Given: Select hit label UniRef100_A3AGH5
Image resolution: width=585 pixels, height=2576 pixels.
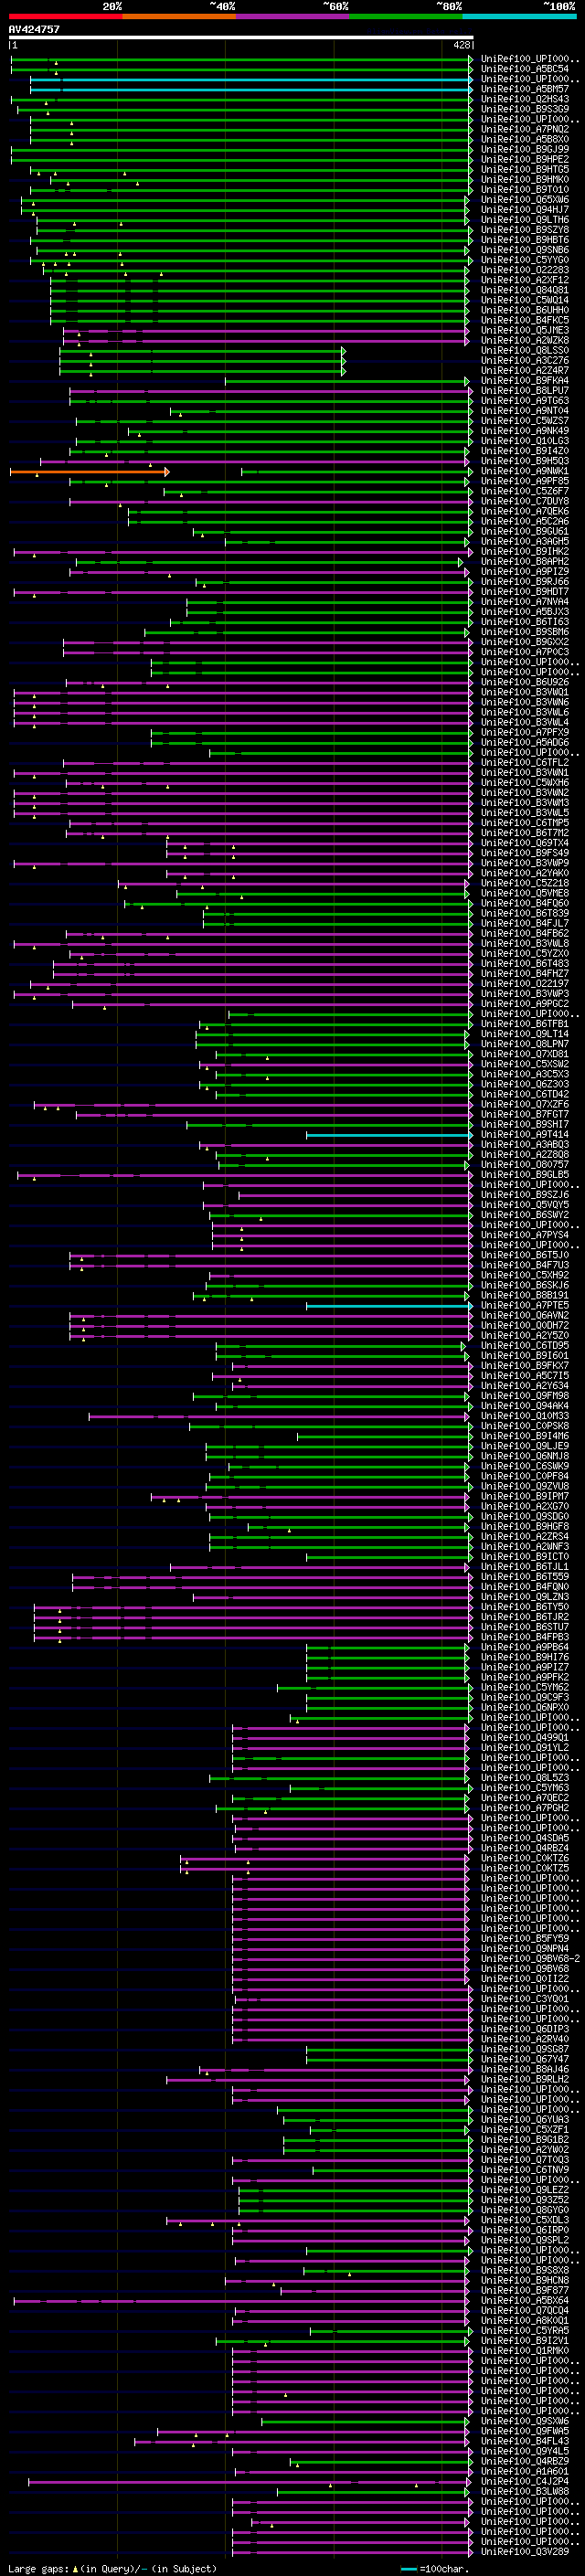Looking at the screenshot, I should pos(525,541).
